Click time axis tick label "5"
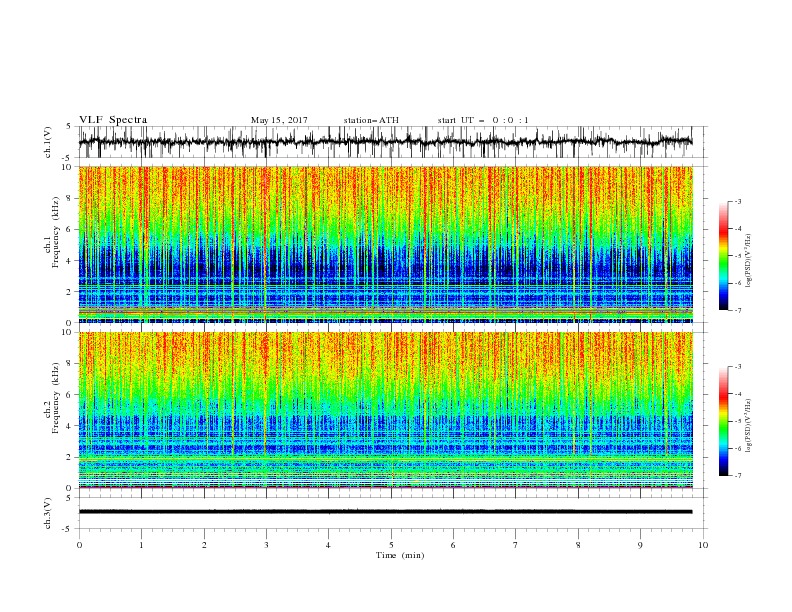The height and width of the screenshot is (612, 792). (391, 545)
